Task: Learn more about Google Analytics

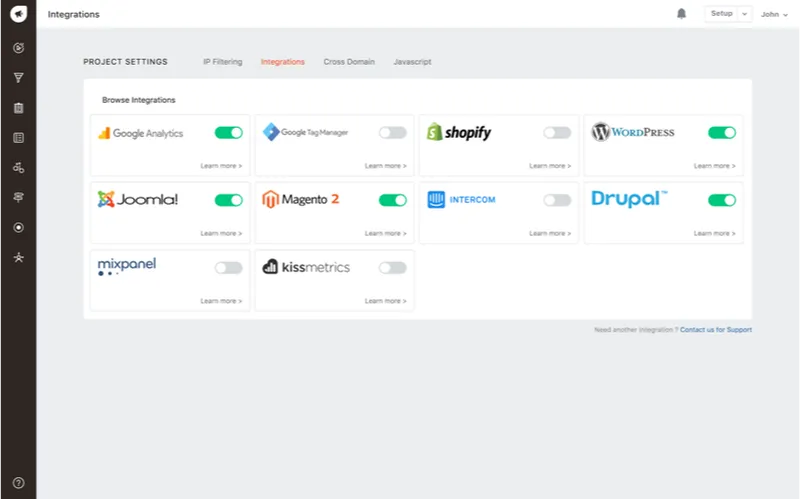Action: [x=221, y=166]
